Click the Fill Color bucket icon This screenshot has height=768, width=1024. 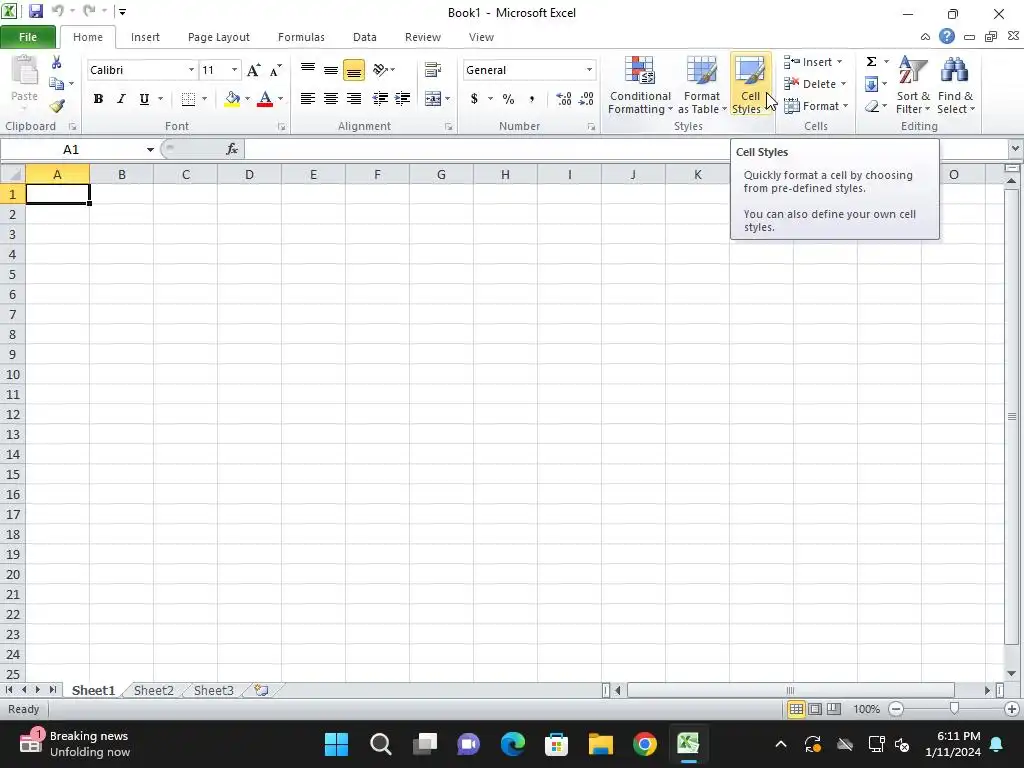[x=232, y=99]
